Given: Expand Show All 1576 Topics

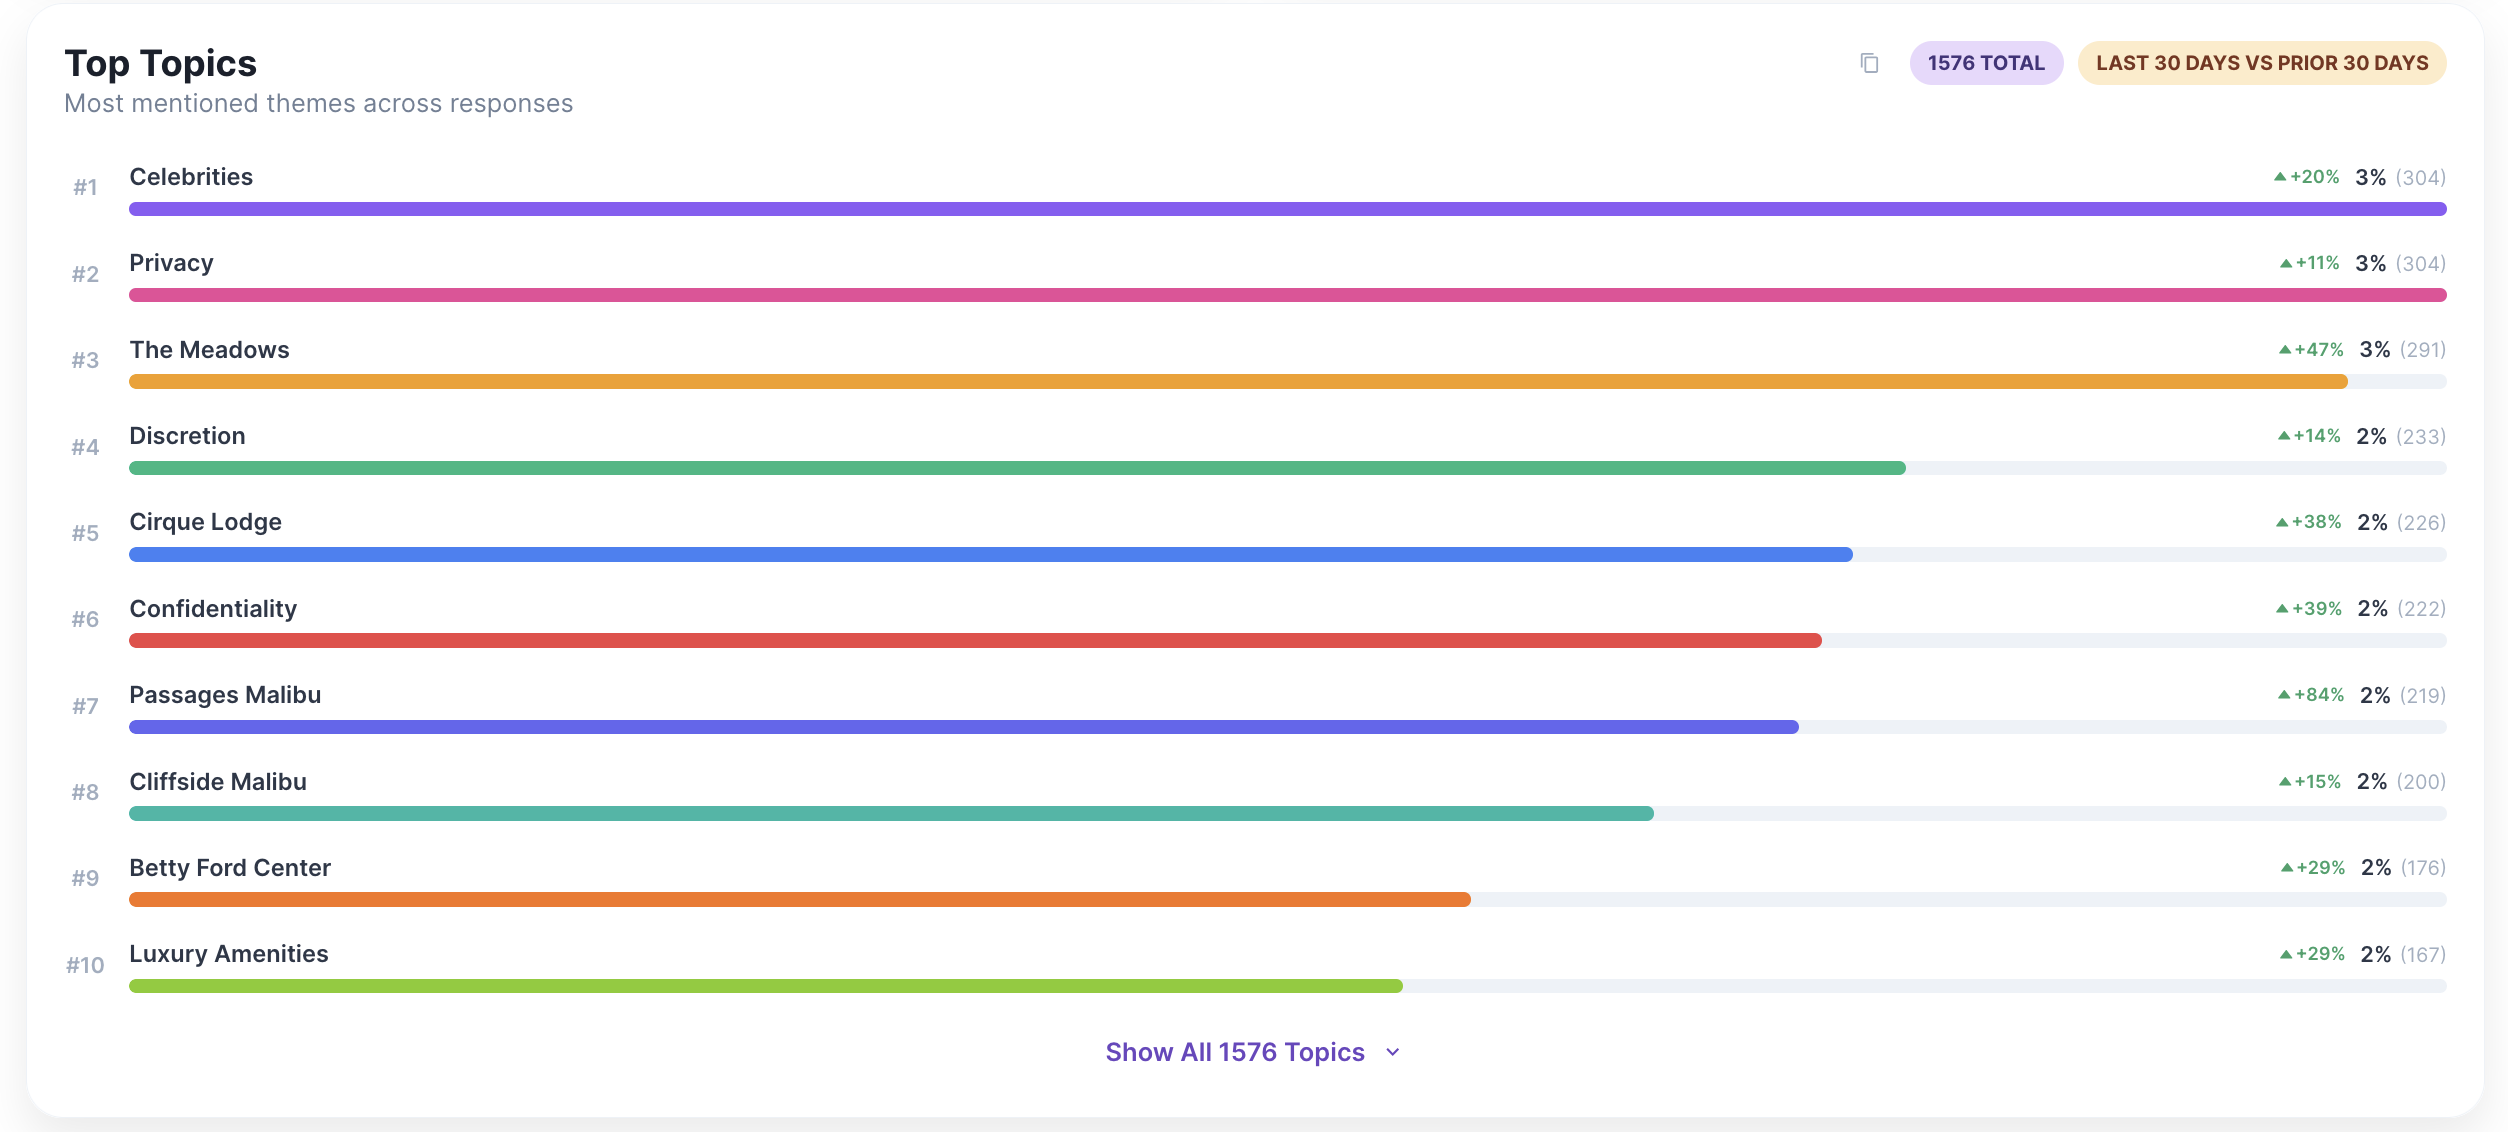Looking at the screenshot, I should pyautogui.click(x=1234, y=1052).
